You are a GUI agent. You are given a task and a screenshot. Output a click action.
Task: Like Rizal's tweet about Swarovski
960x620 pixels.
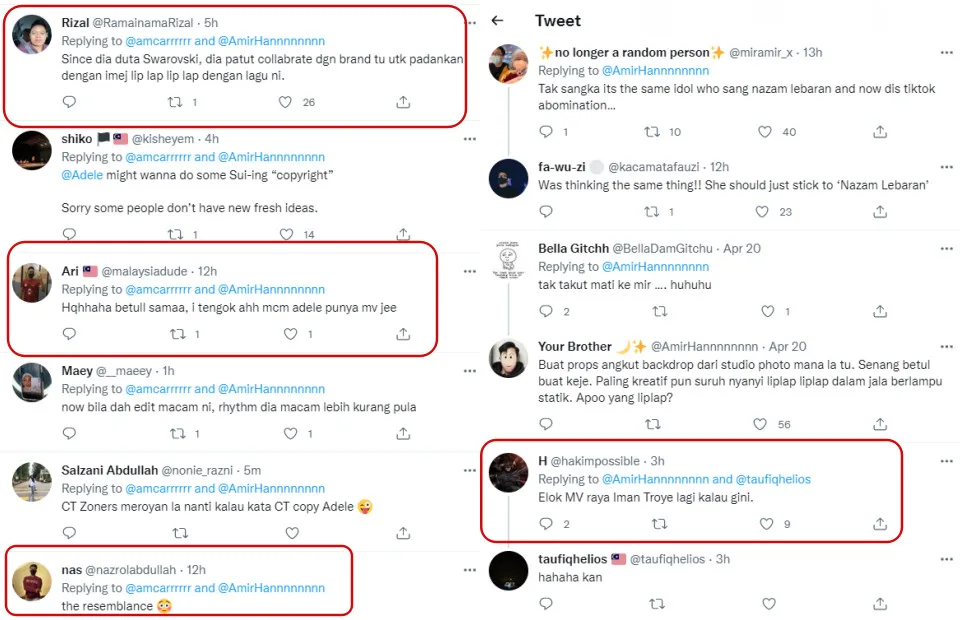point(285,102)
